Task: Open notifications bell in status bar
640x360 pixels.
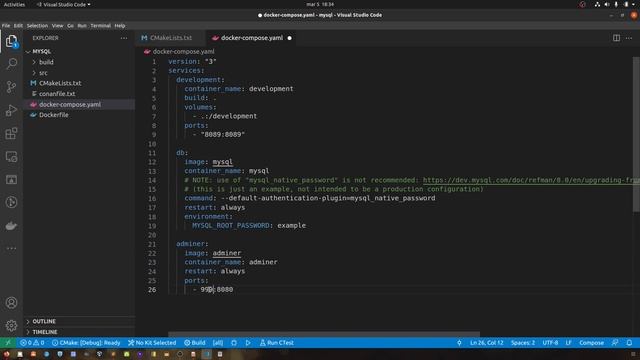Action: [629, 342]
